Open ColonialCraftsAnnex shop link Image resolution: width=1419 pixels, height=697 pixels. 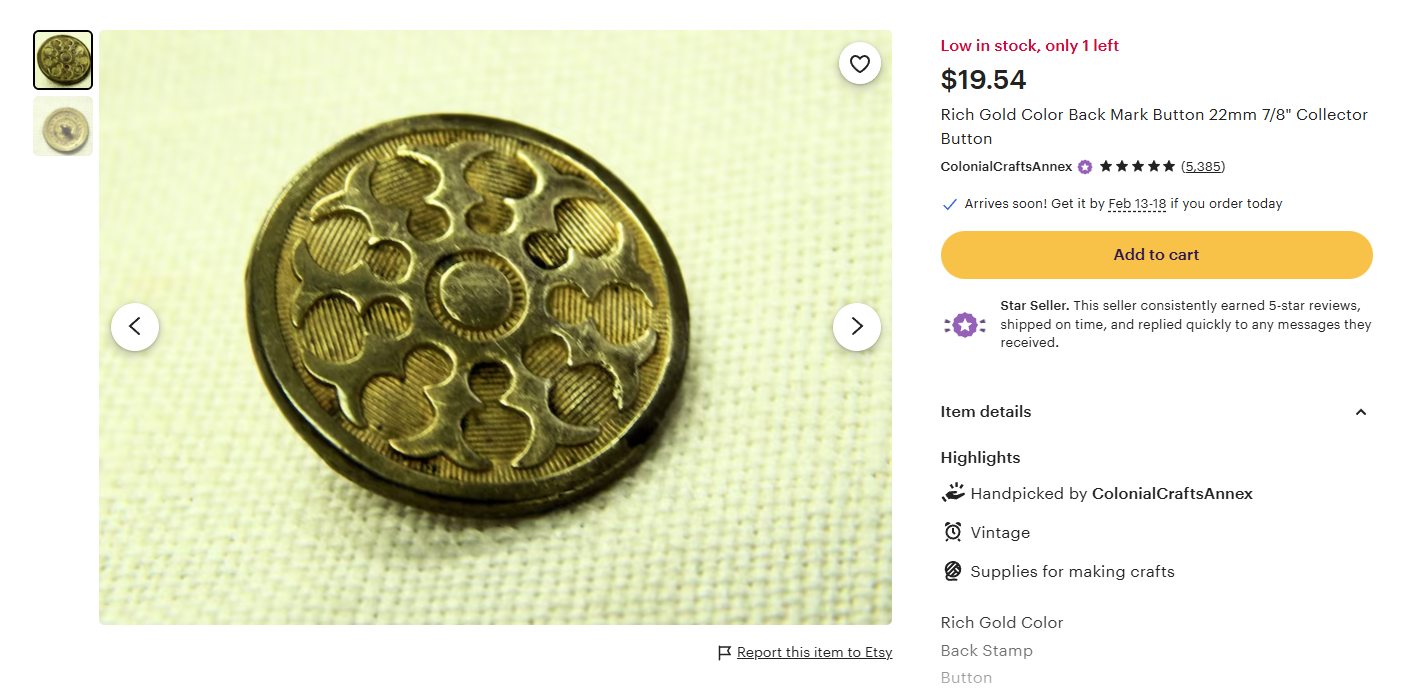1006,167
